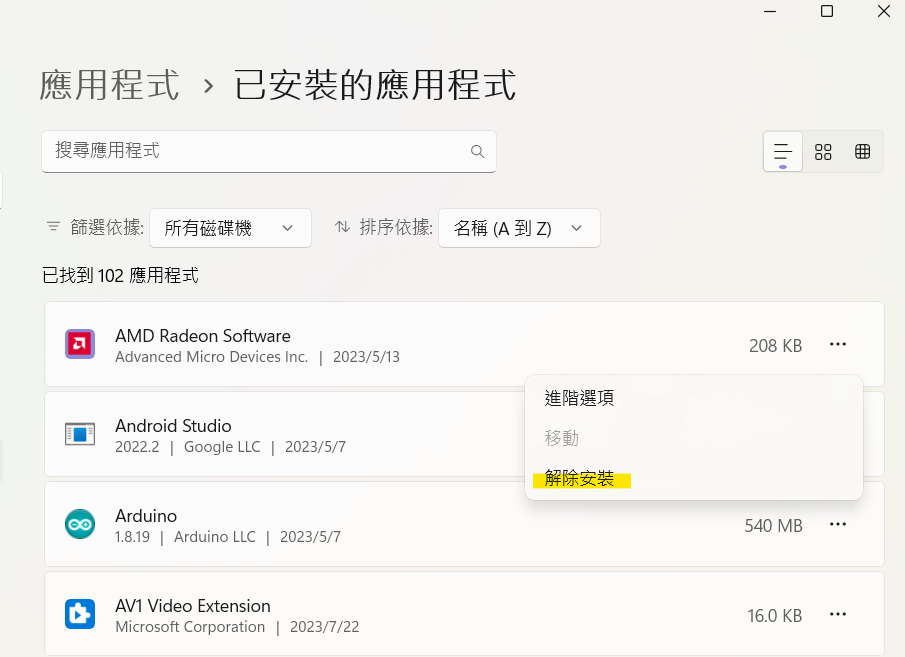The width and height of the screenshot is (905, 657).
Task: Focus the 搜尋應用程式 search field
Action: 269,151
